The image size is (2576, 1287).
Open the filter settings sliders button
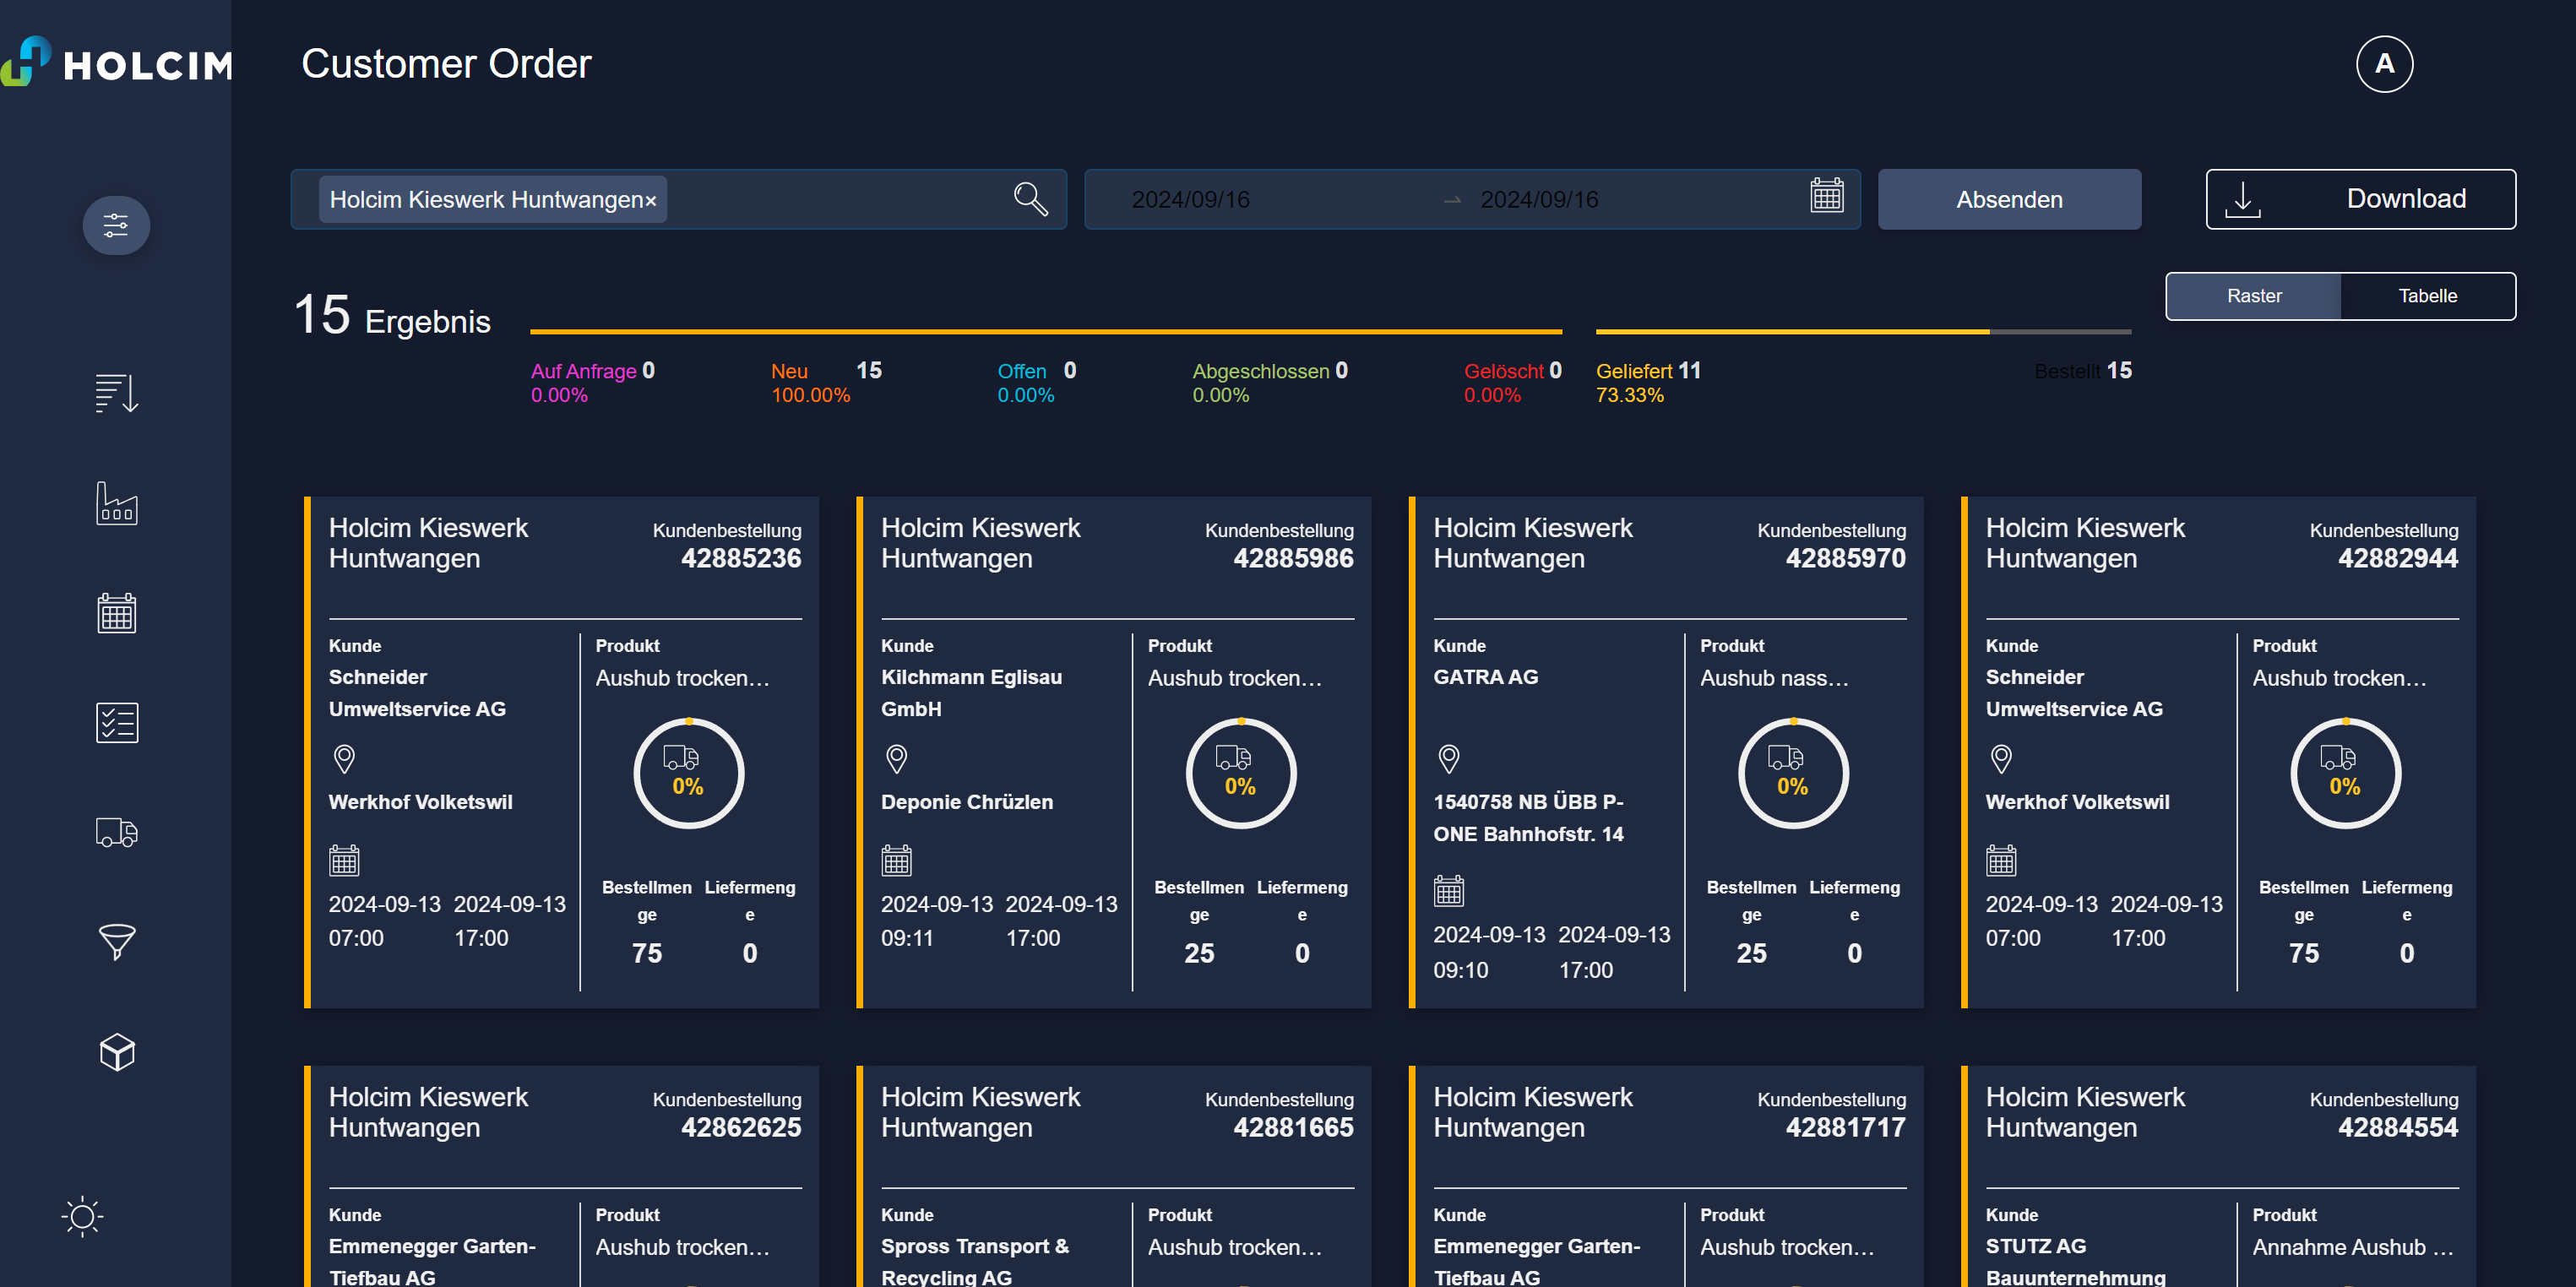coord(116,225)
